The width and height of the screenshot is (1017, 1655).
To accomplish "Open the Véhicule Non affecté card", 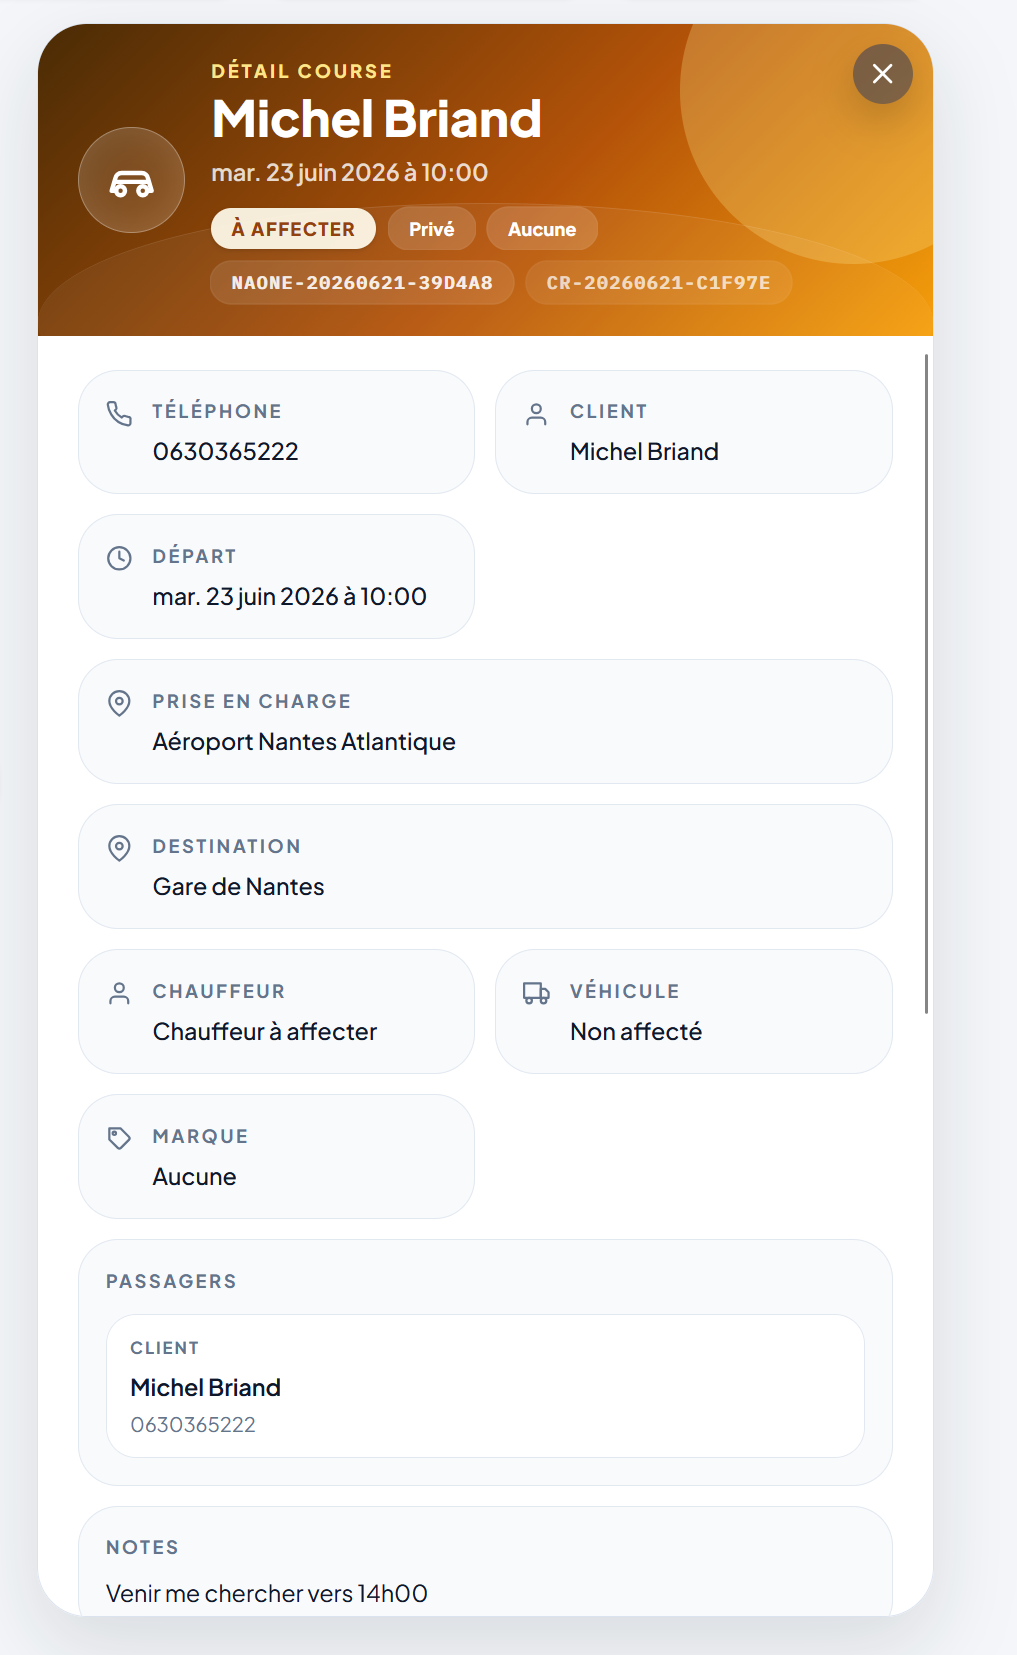I will (x=694, y=1011).
